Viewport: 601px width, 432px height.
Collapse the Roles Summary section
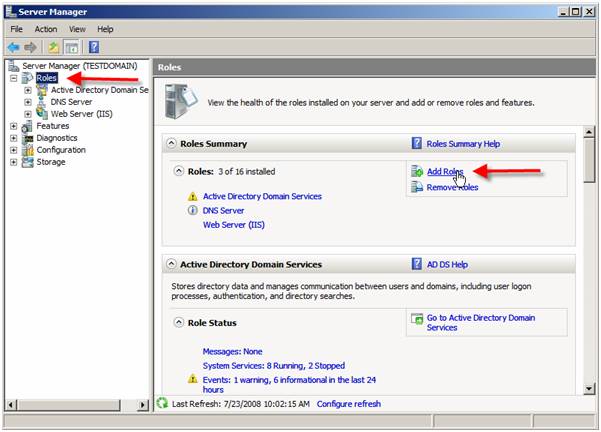click(171, 143)
